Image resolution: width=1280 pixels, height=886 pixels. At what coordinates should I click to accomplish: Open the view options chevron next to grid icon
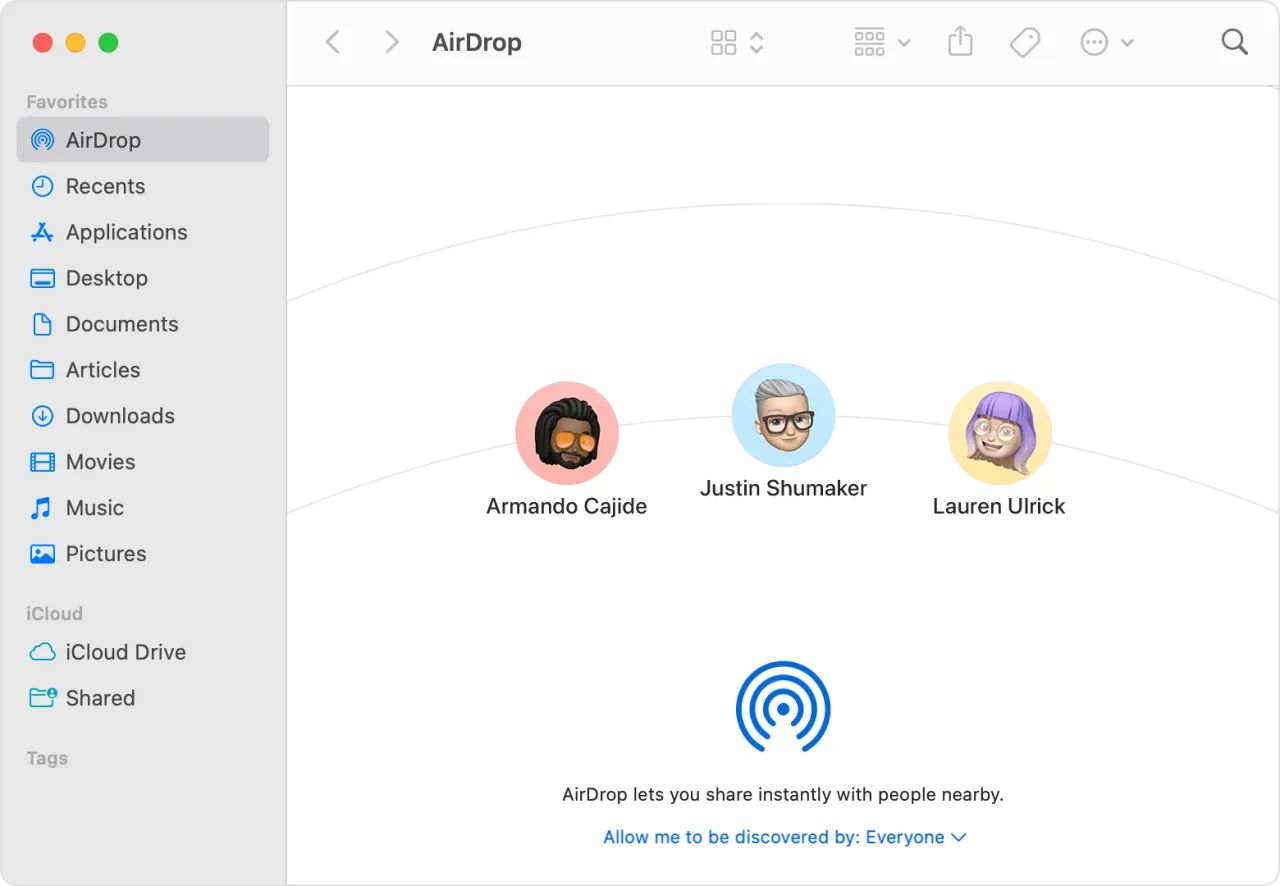point(757,42)
